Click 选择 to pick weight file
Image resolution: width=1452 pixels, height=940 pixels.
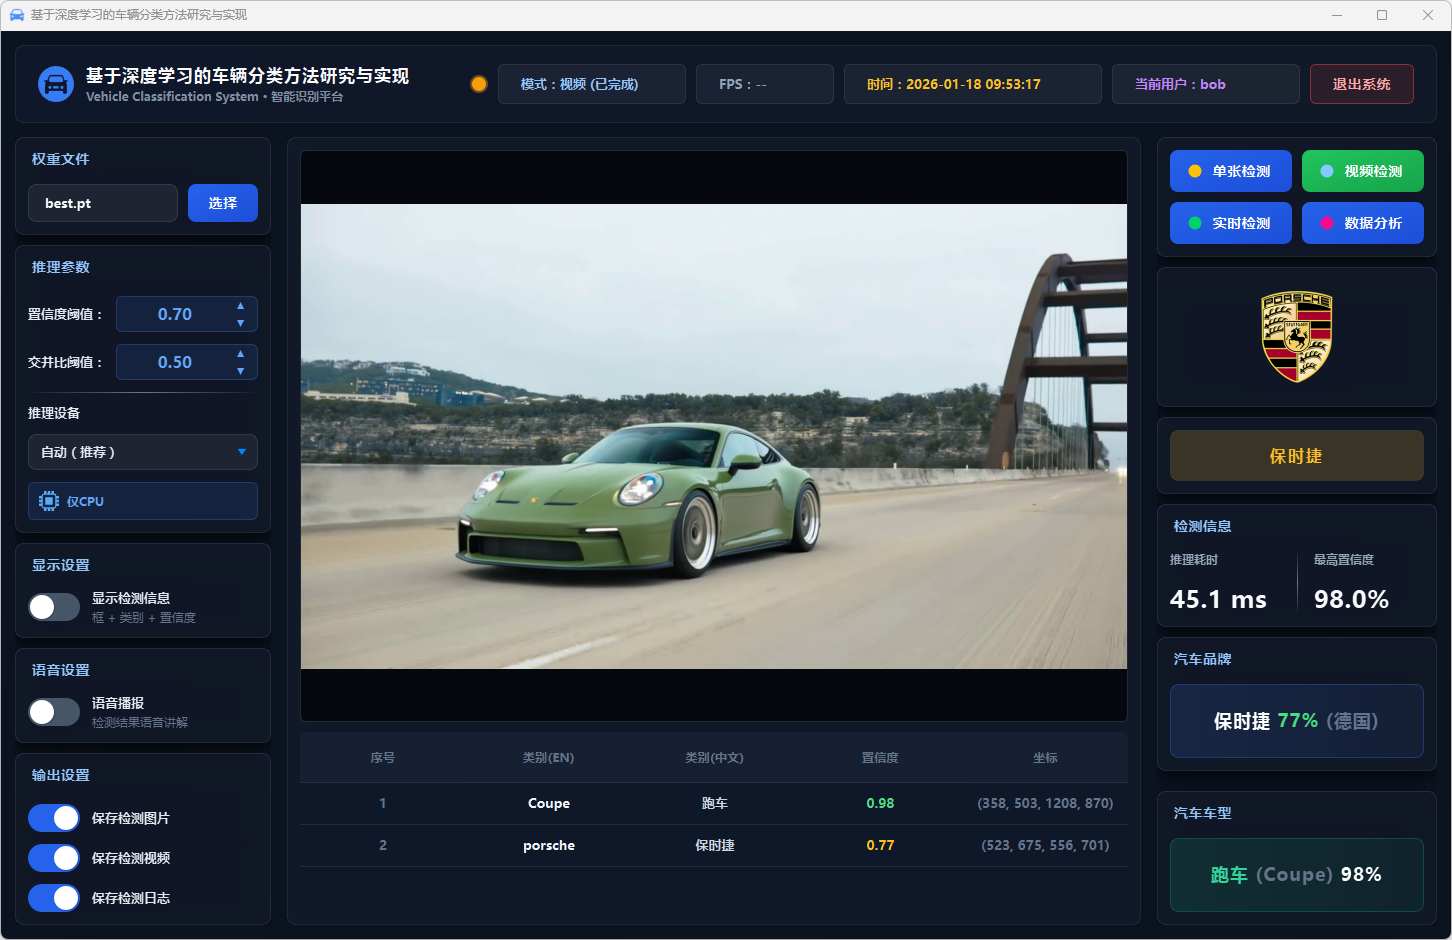[x=223, y=203]
